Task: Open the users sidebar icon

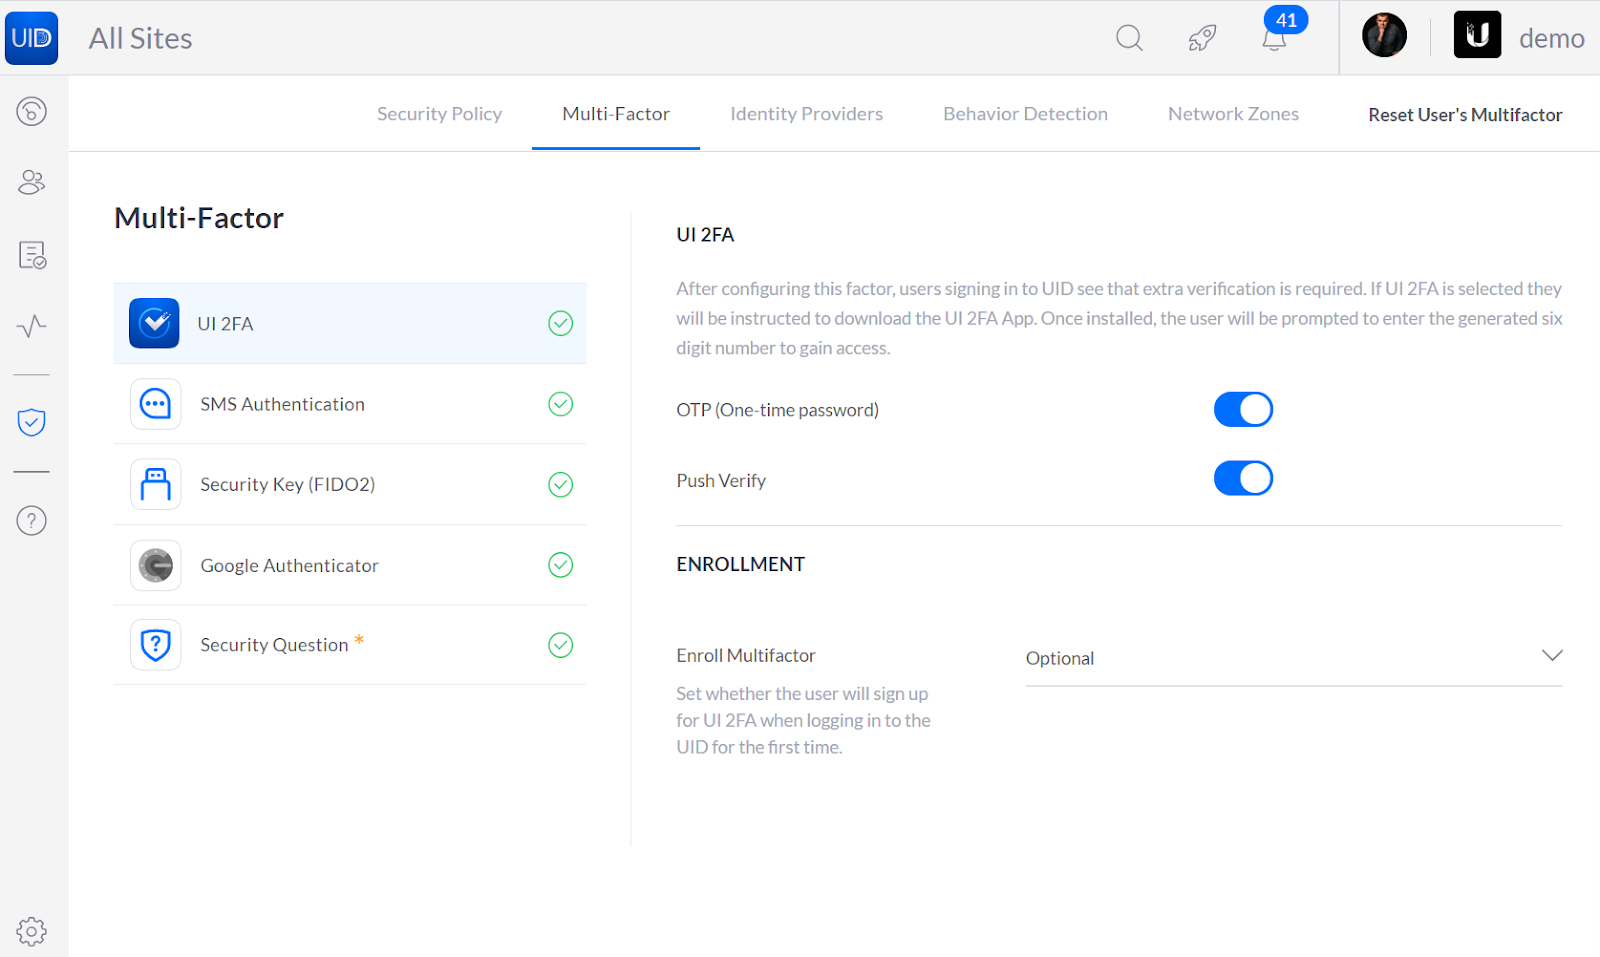Action: (x=32, y=182)
